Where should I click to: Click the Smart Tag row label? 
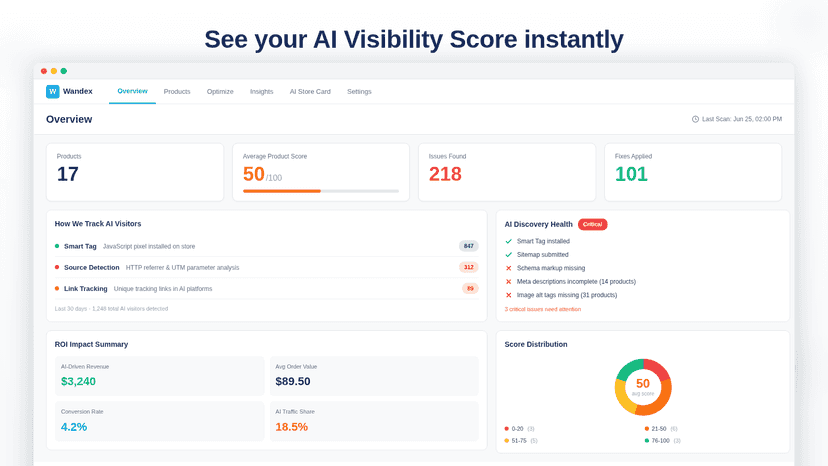(x=80, y=246)
